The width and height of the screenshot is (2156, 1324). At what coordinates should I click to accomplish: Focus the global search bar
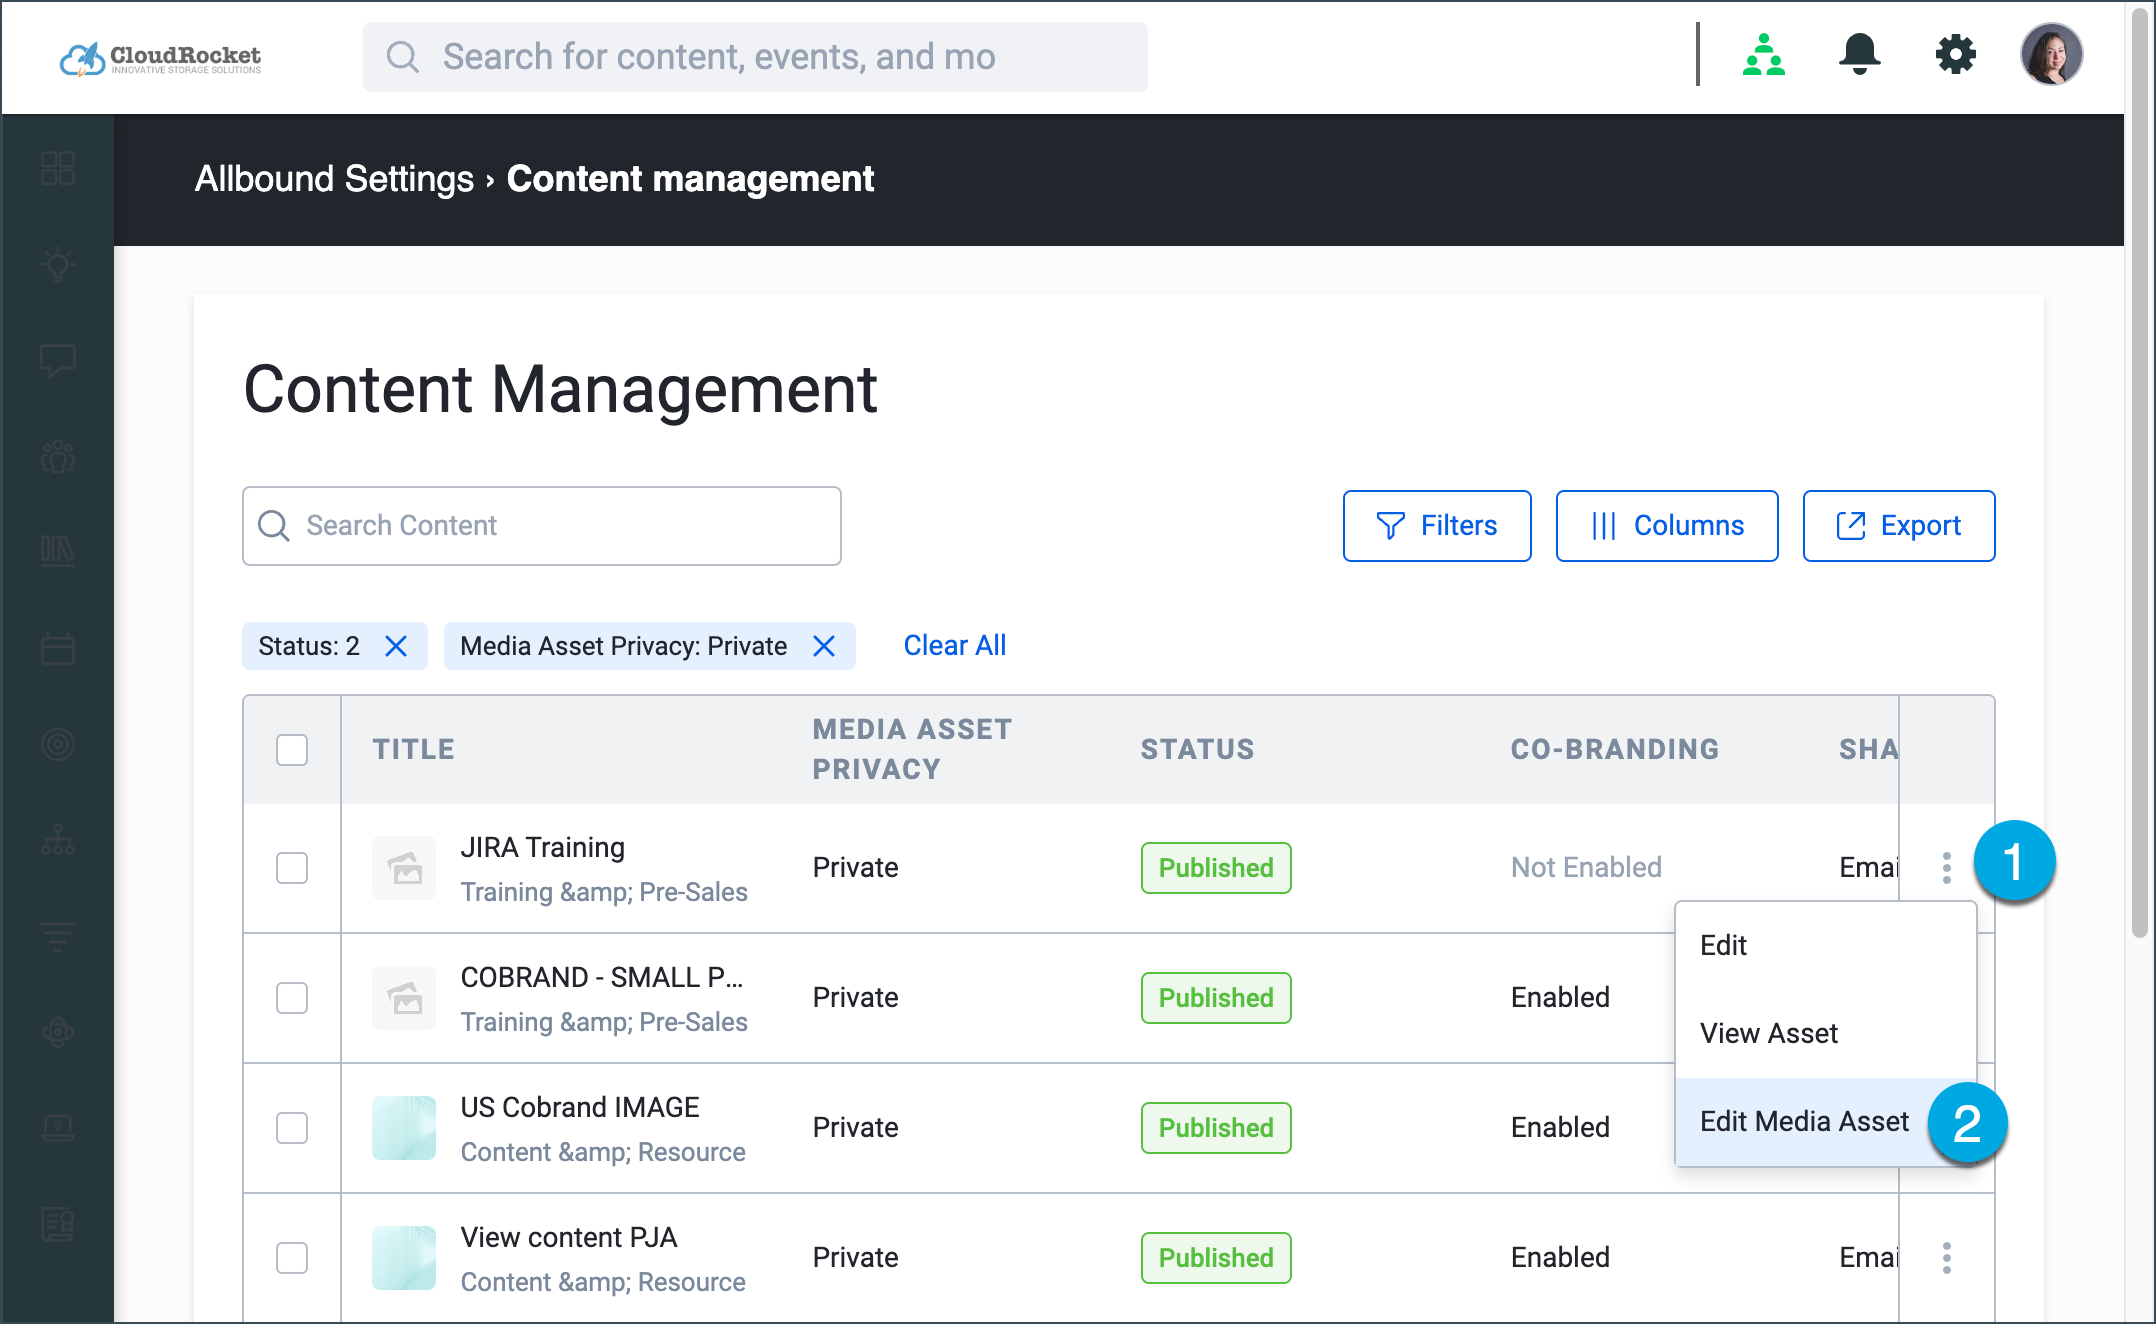[x=755, y=57]
